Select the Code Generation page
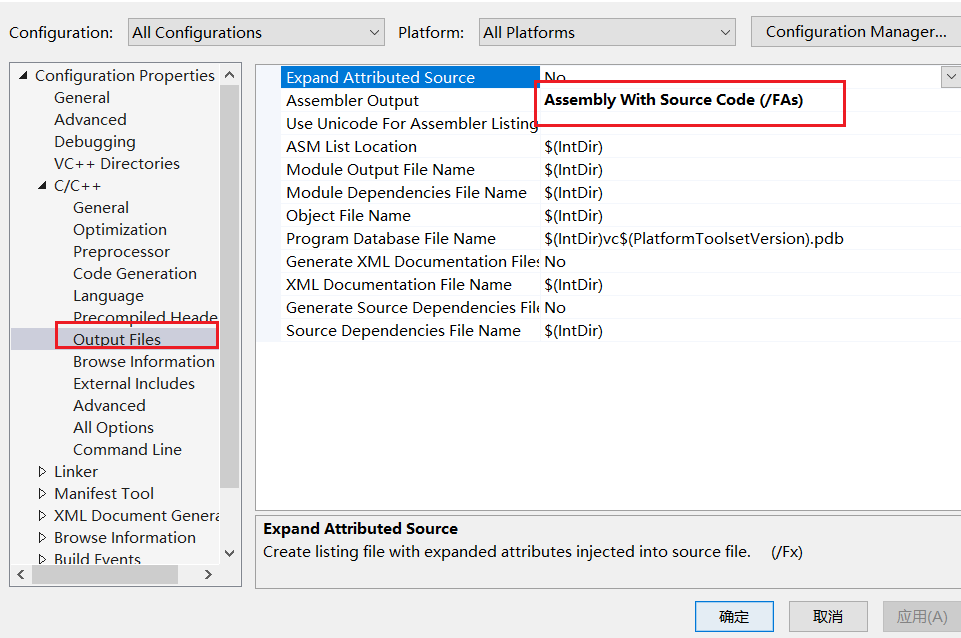This screenshot has height=638, width=961. [x=134, y=274]
